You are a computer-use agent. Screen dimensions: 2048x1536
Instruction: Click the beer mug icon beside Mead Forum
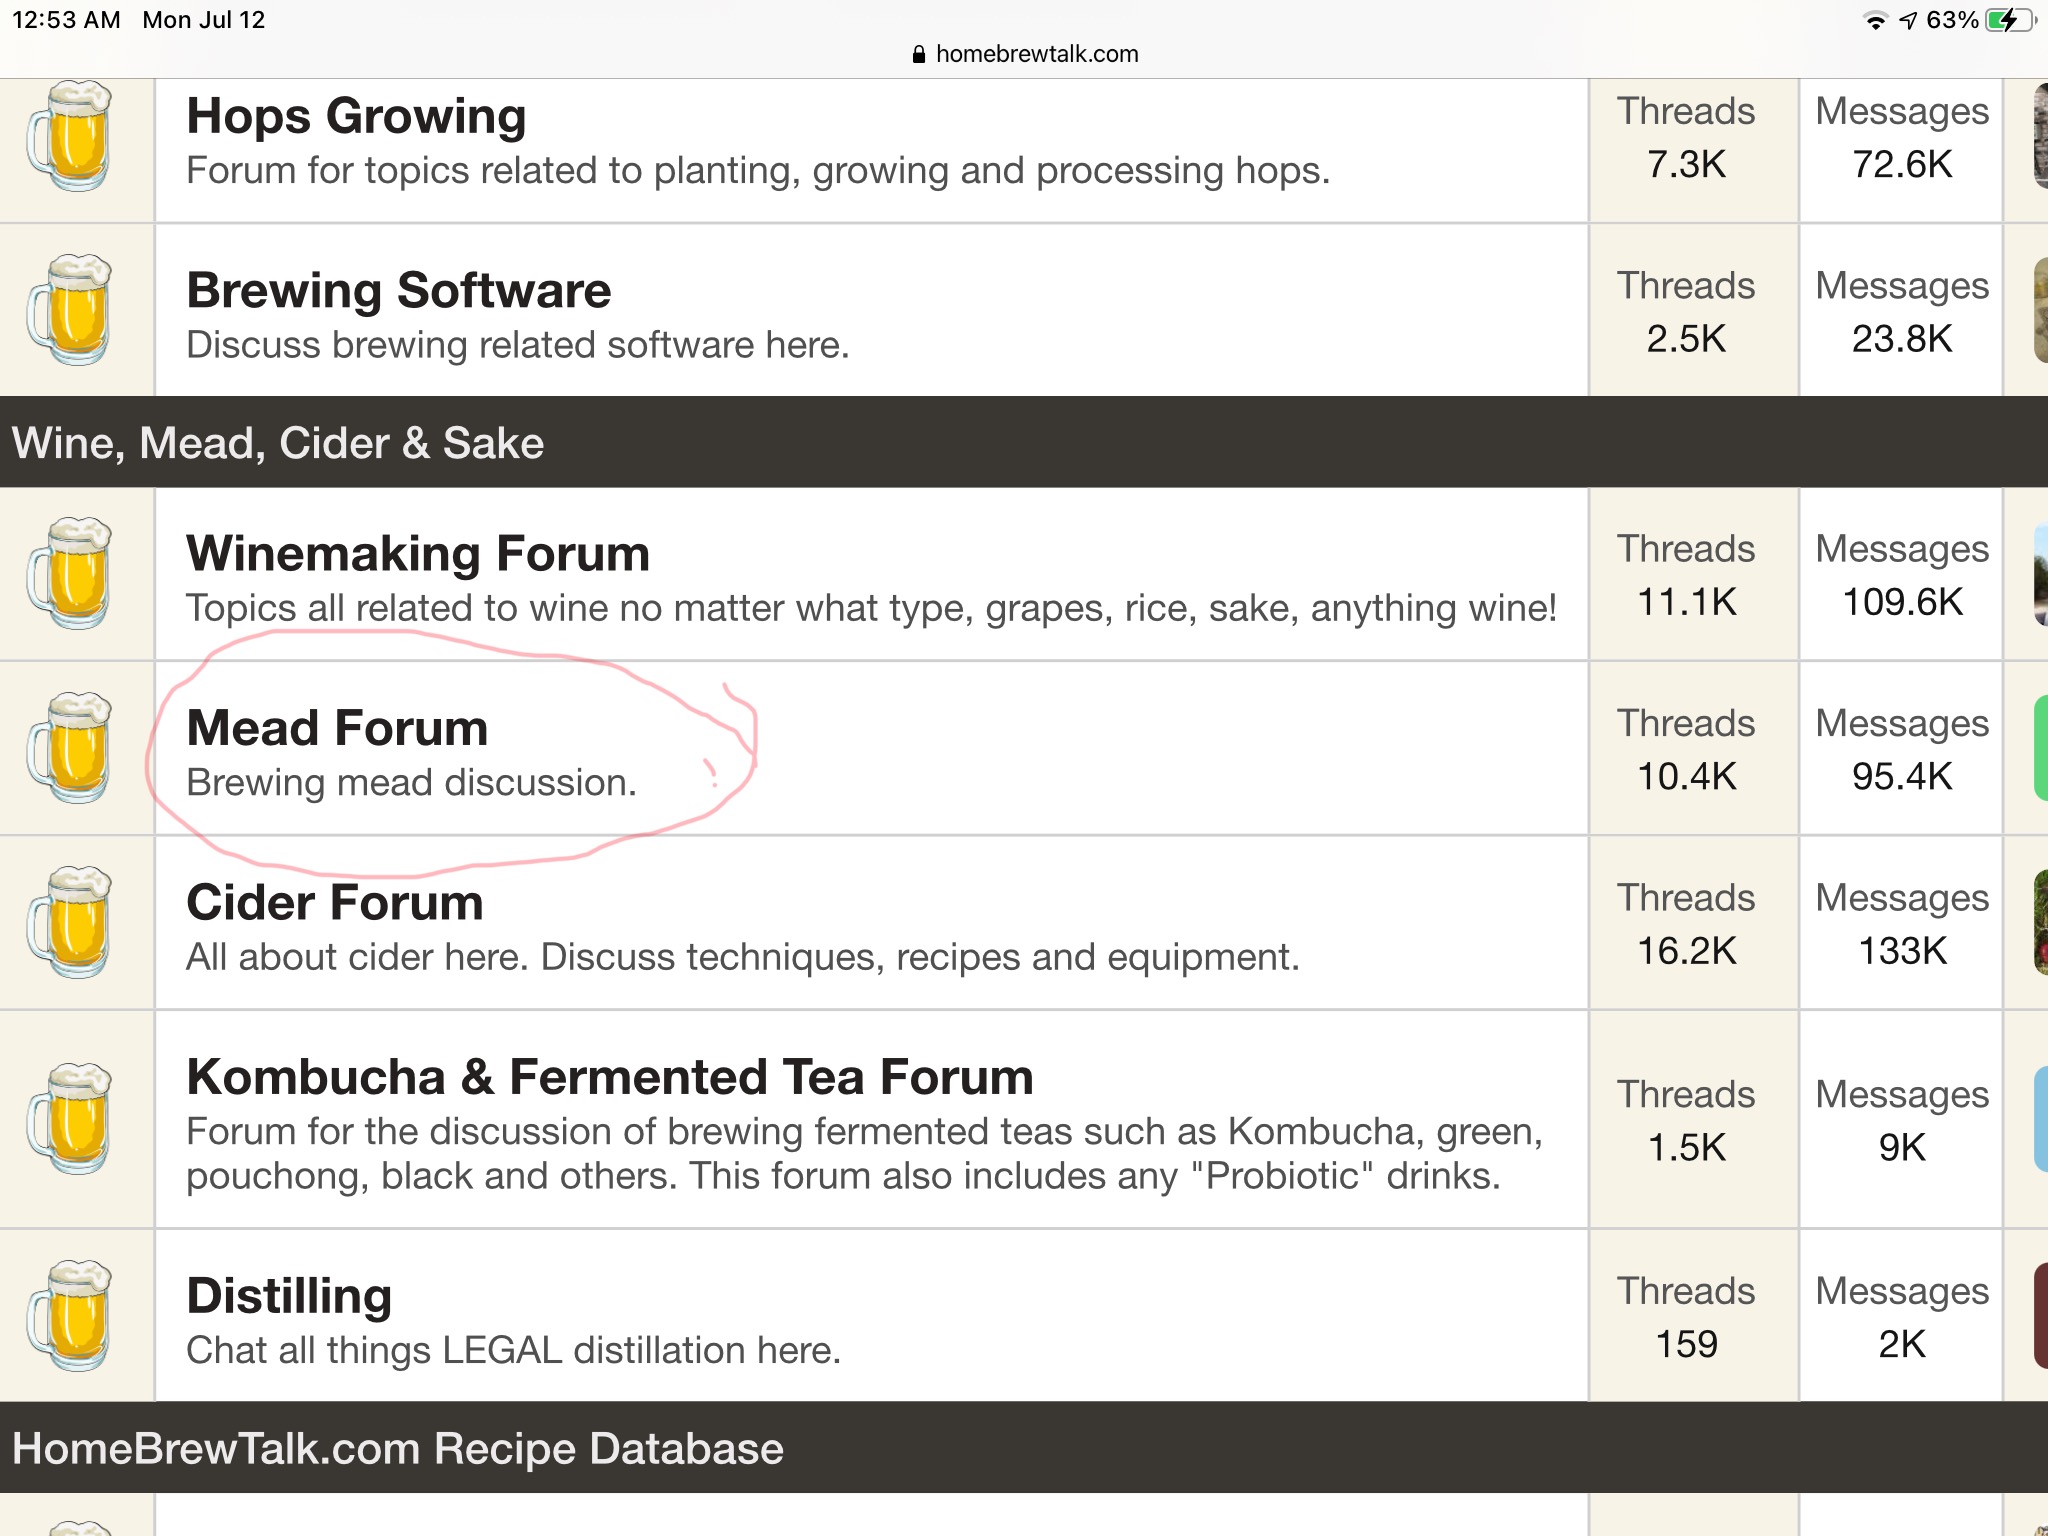[x=70, y=748]
